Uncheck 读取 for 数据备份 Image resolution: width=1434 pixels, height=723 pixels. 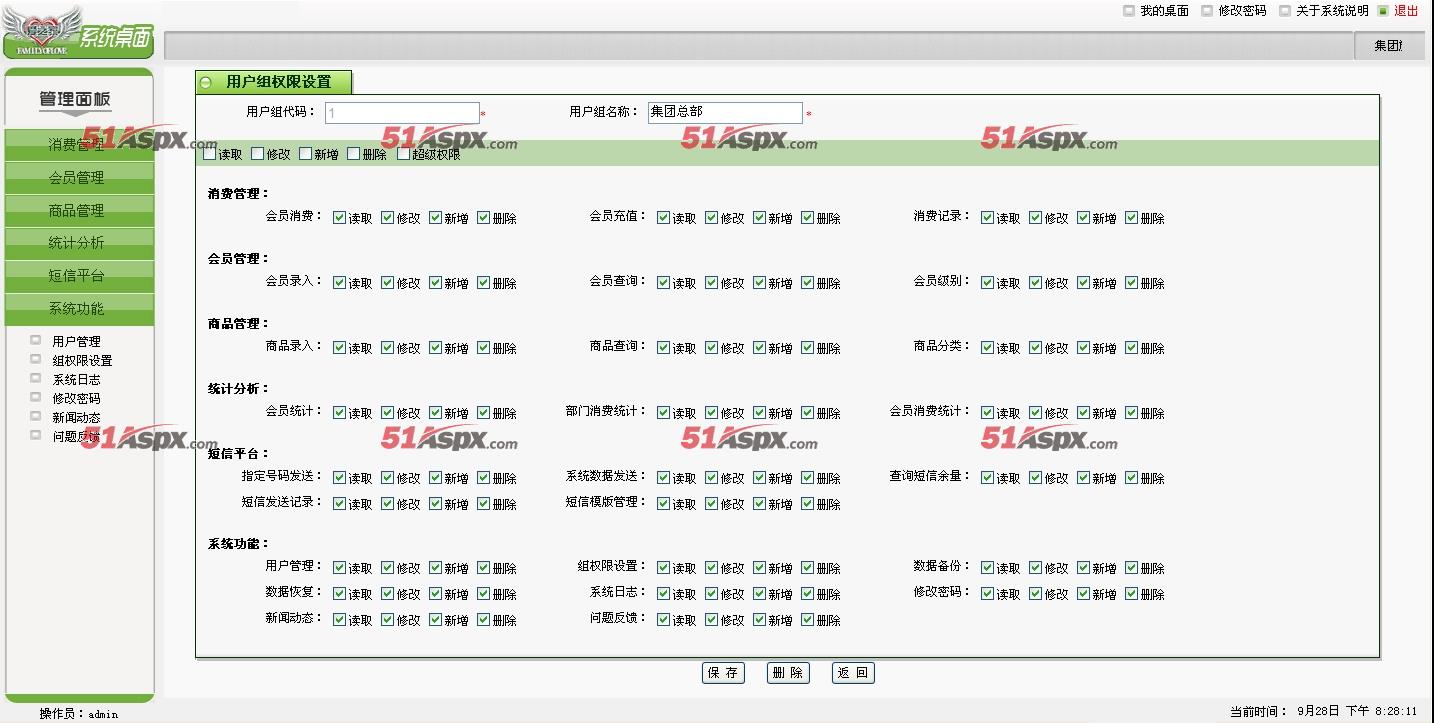(x=988, y=567)
